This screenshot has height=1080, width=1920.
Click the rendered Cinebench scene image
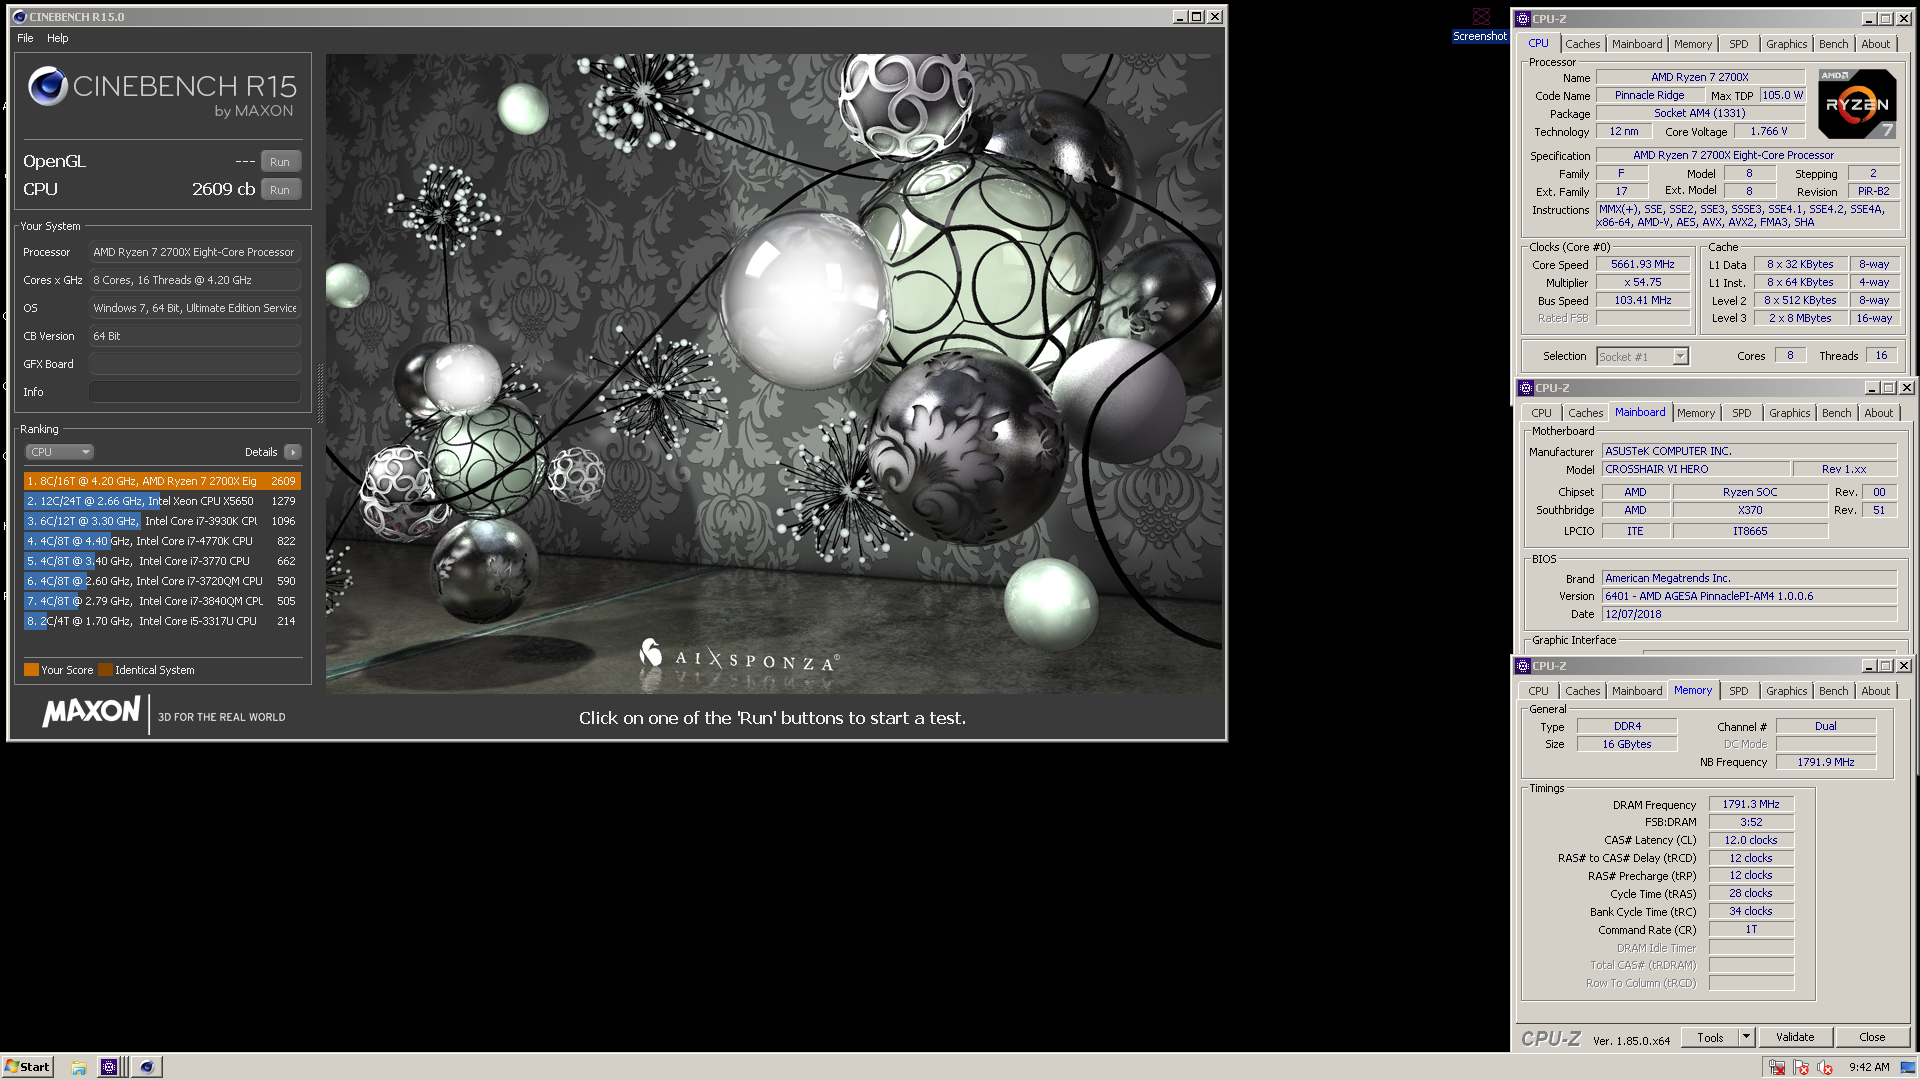pyautogui.click(x=774, y=374)
